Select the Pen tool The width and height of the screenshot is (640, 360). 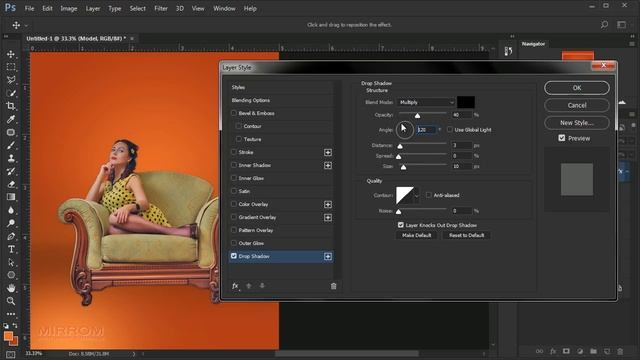(x=11, y=236)
